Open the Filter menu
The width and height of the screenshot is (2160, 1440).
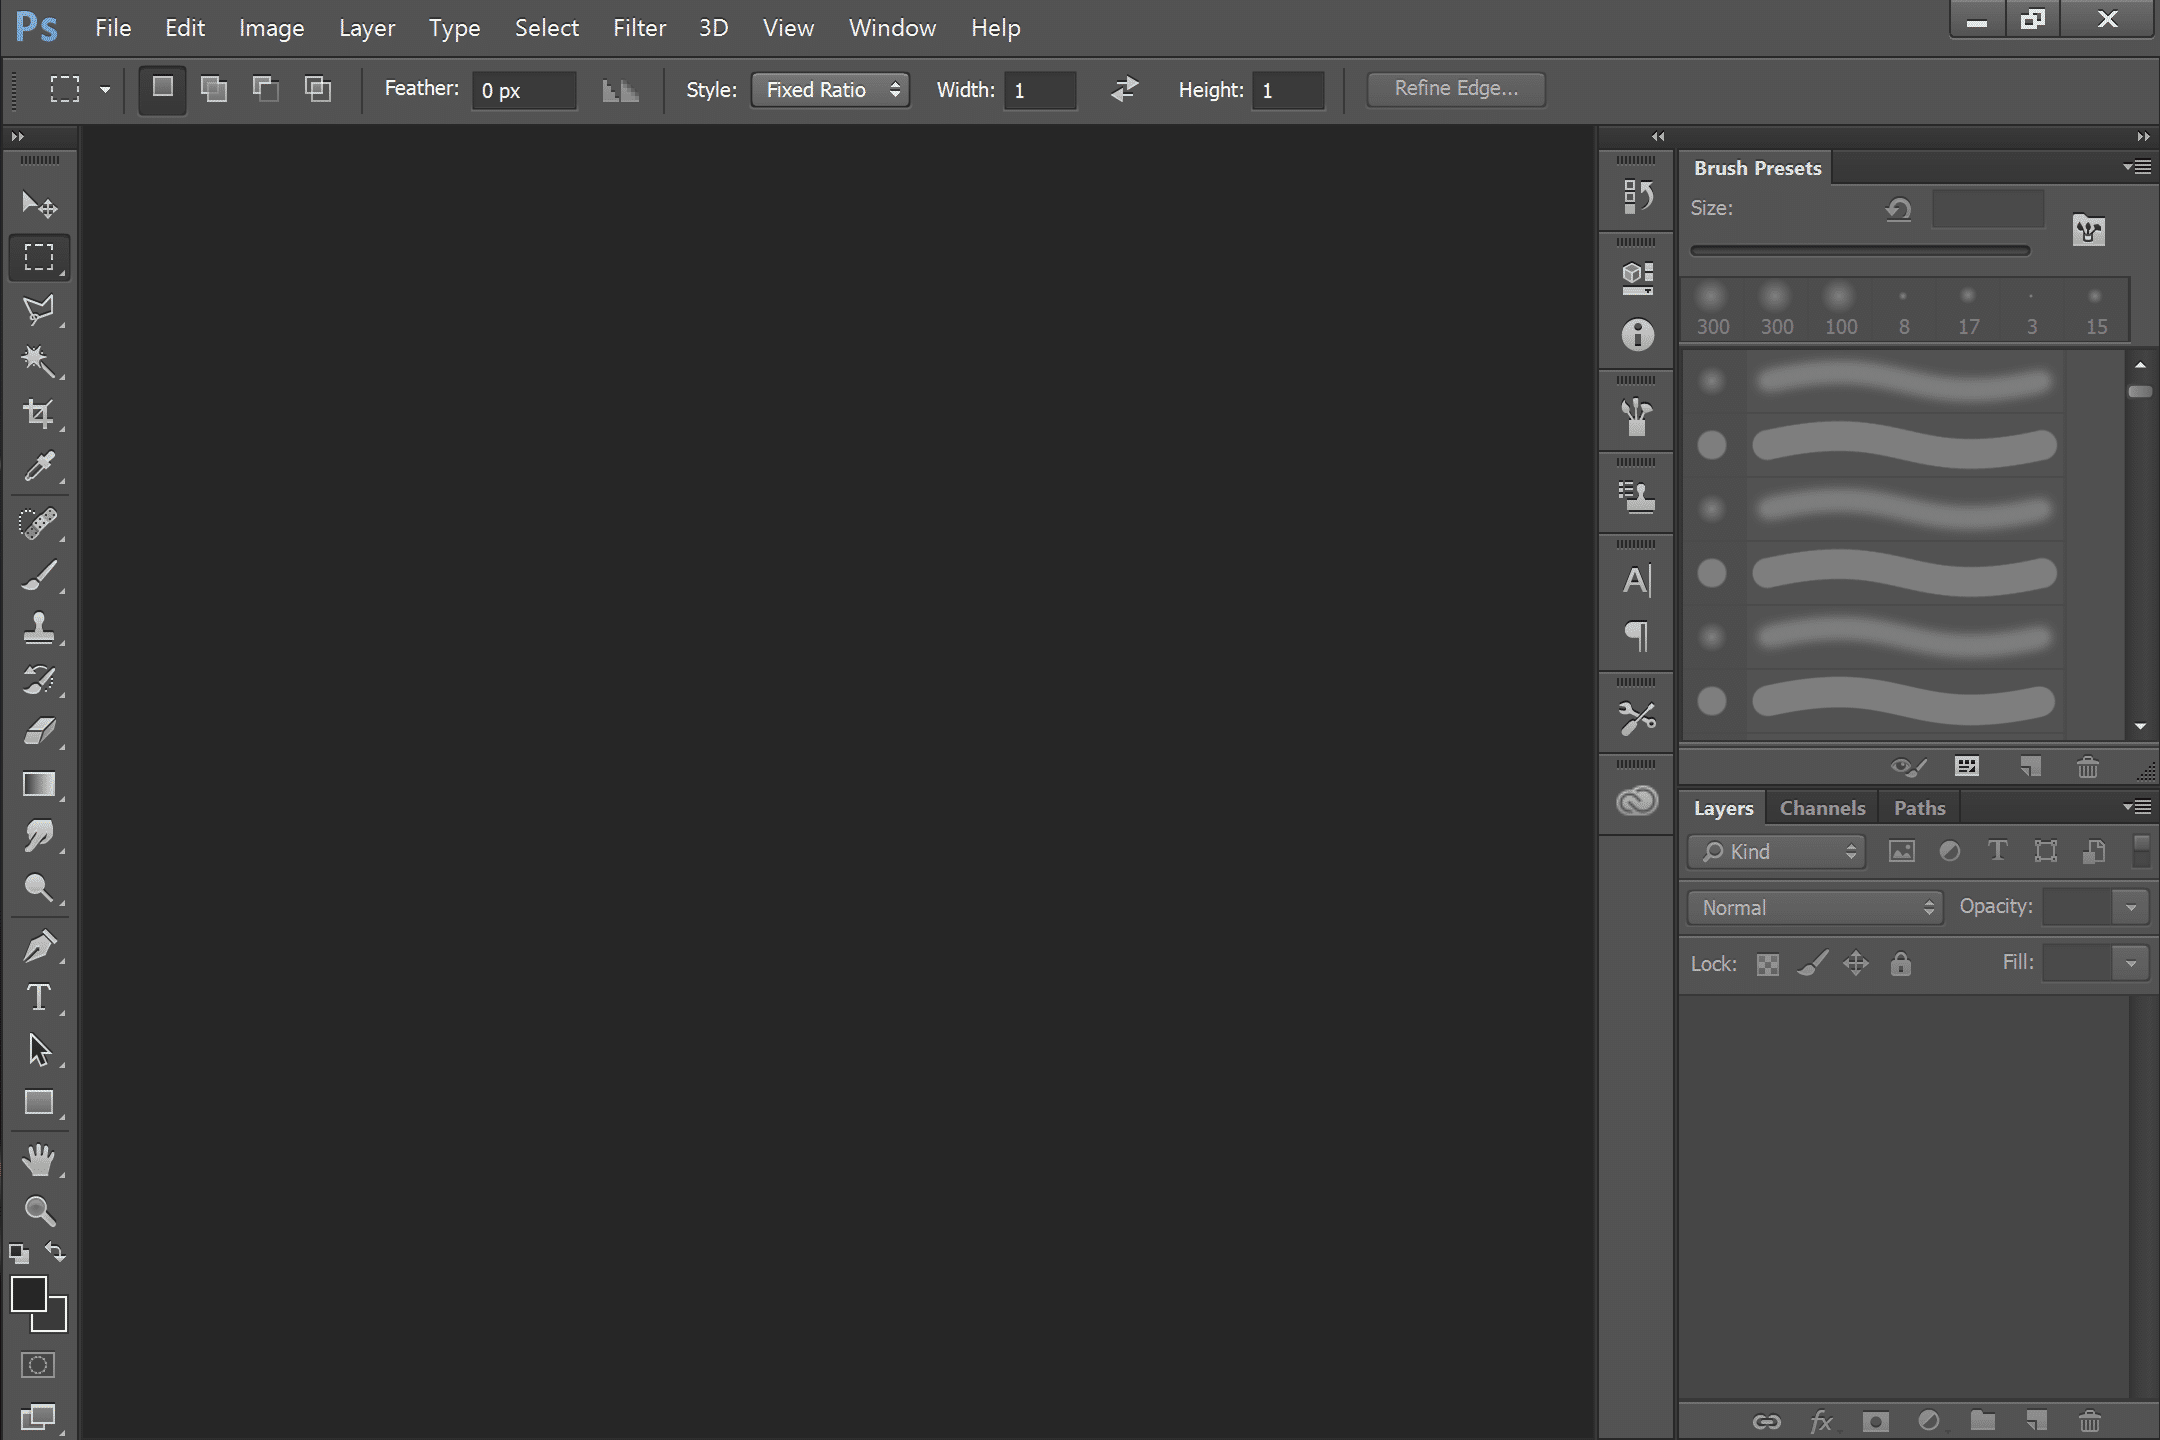pos(639,28)
